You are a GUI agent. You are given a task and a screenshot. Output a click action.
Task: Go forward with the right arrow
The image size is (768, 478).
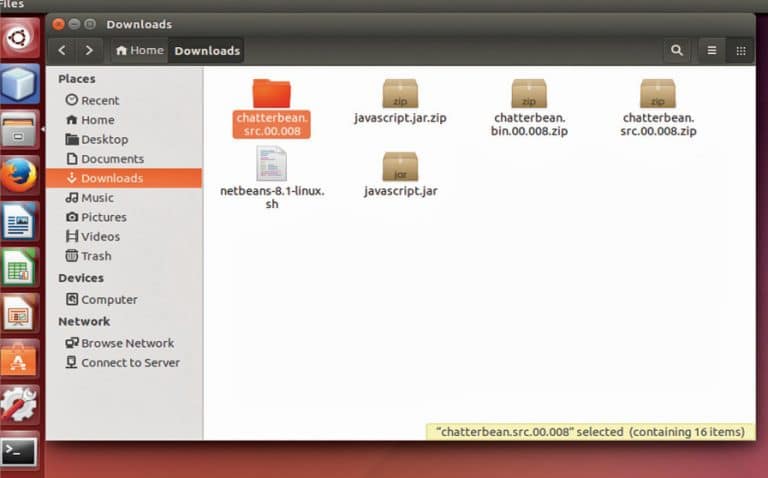[x=90, y=50]
